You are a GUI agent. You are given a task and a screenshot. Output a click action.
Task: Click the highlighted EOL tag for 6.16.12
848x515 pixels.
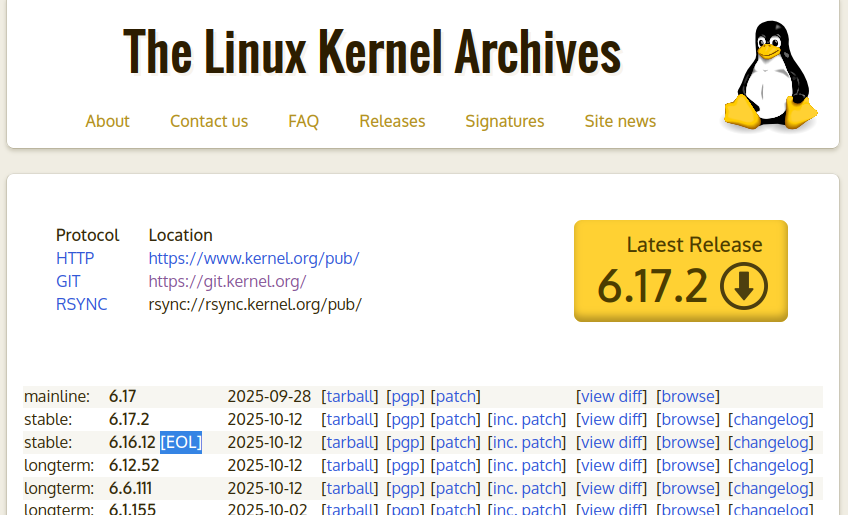181,442
